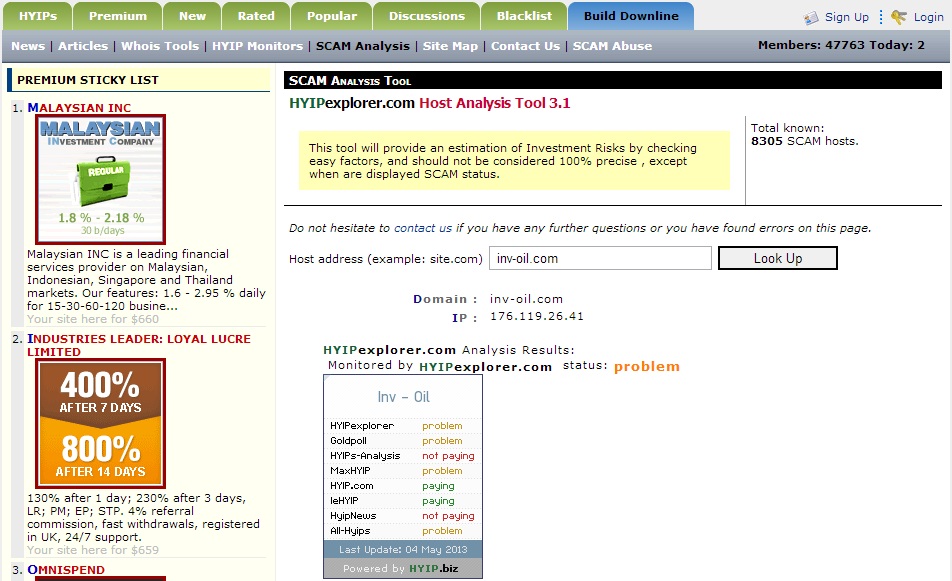Select the Build Downline tab
Image resolution: width=952 pixels, height=581 pixels.
pos(630,16)
